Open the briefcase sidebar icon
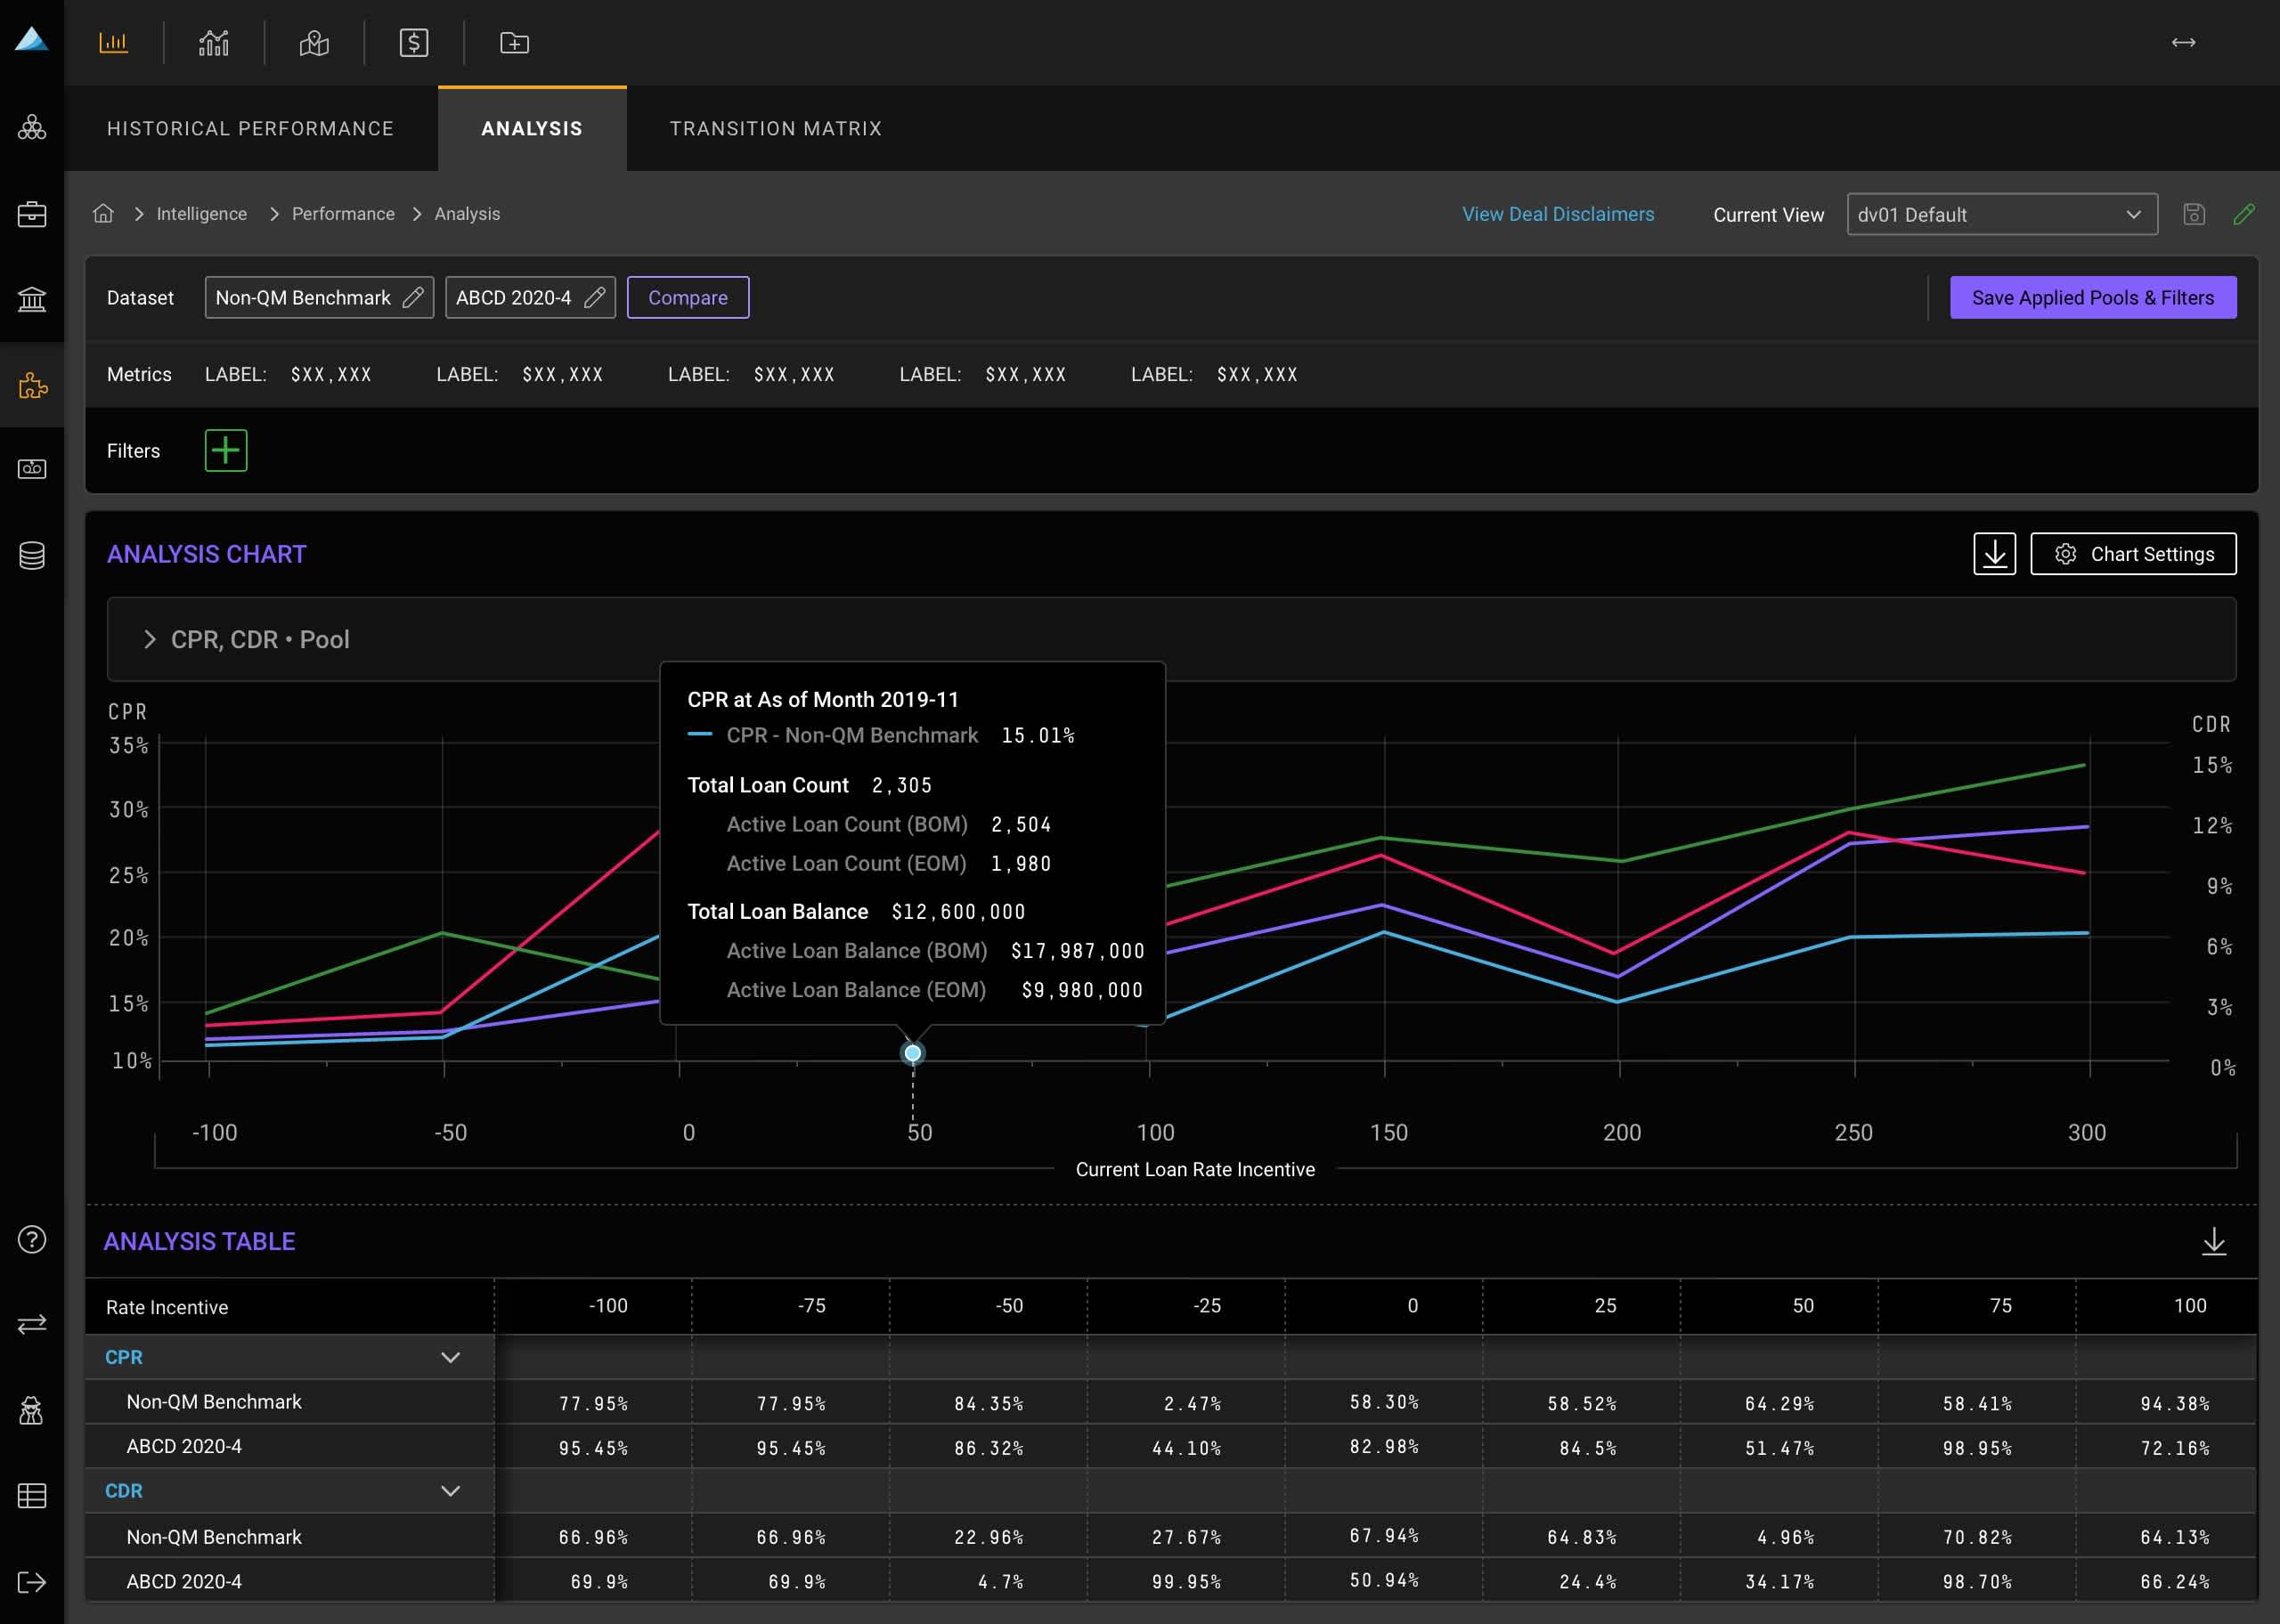 point(32,213)
